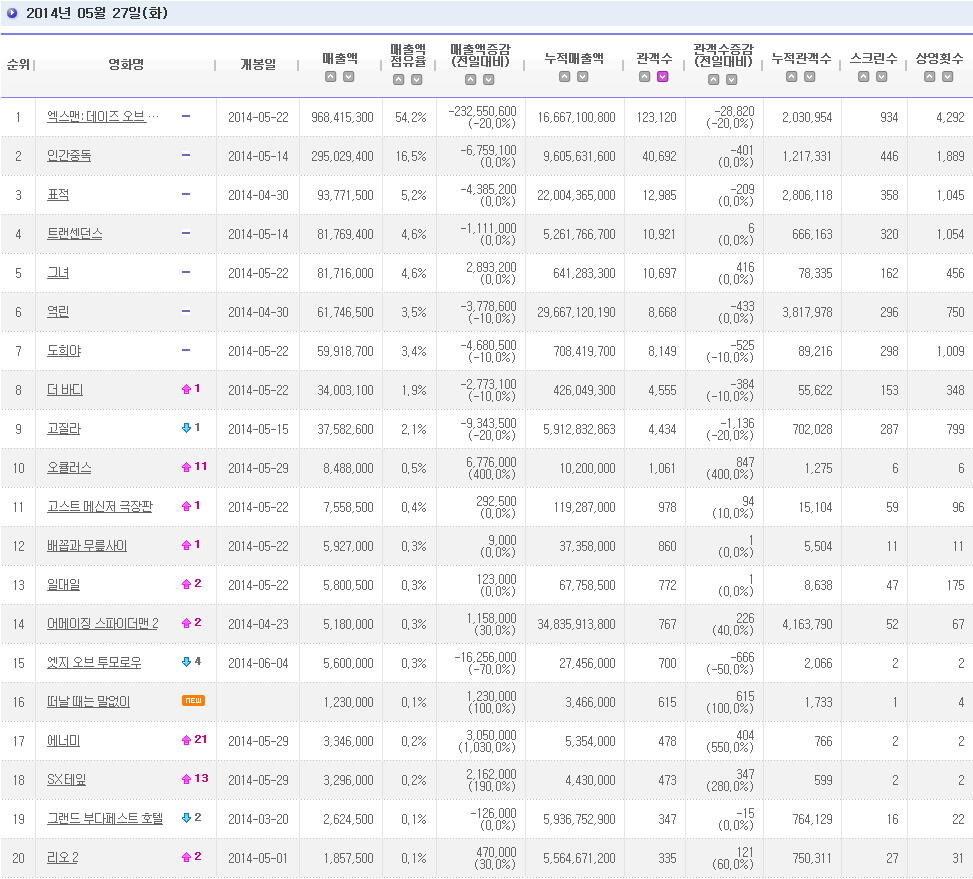
Task: Open 어메이징 스파이더맨 2 movie link
Action: pos(102,623)
